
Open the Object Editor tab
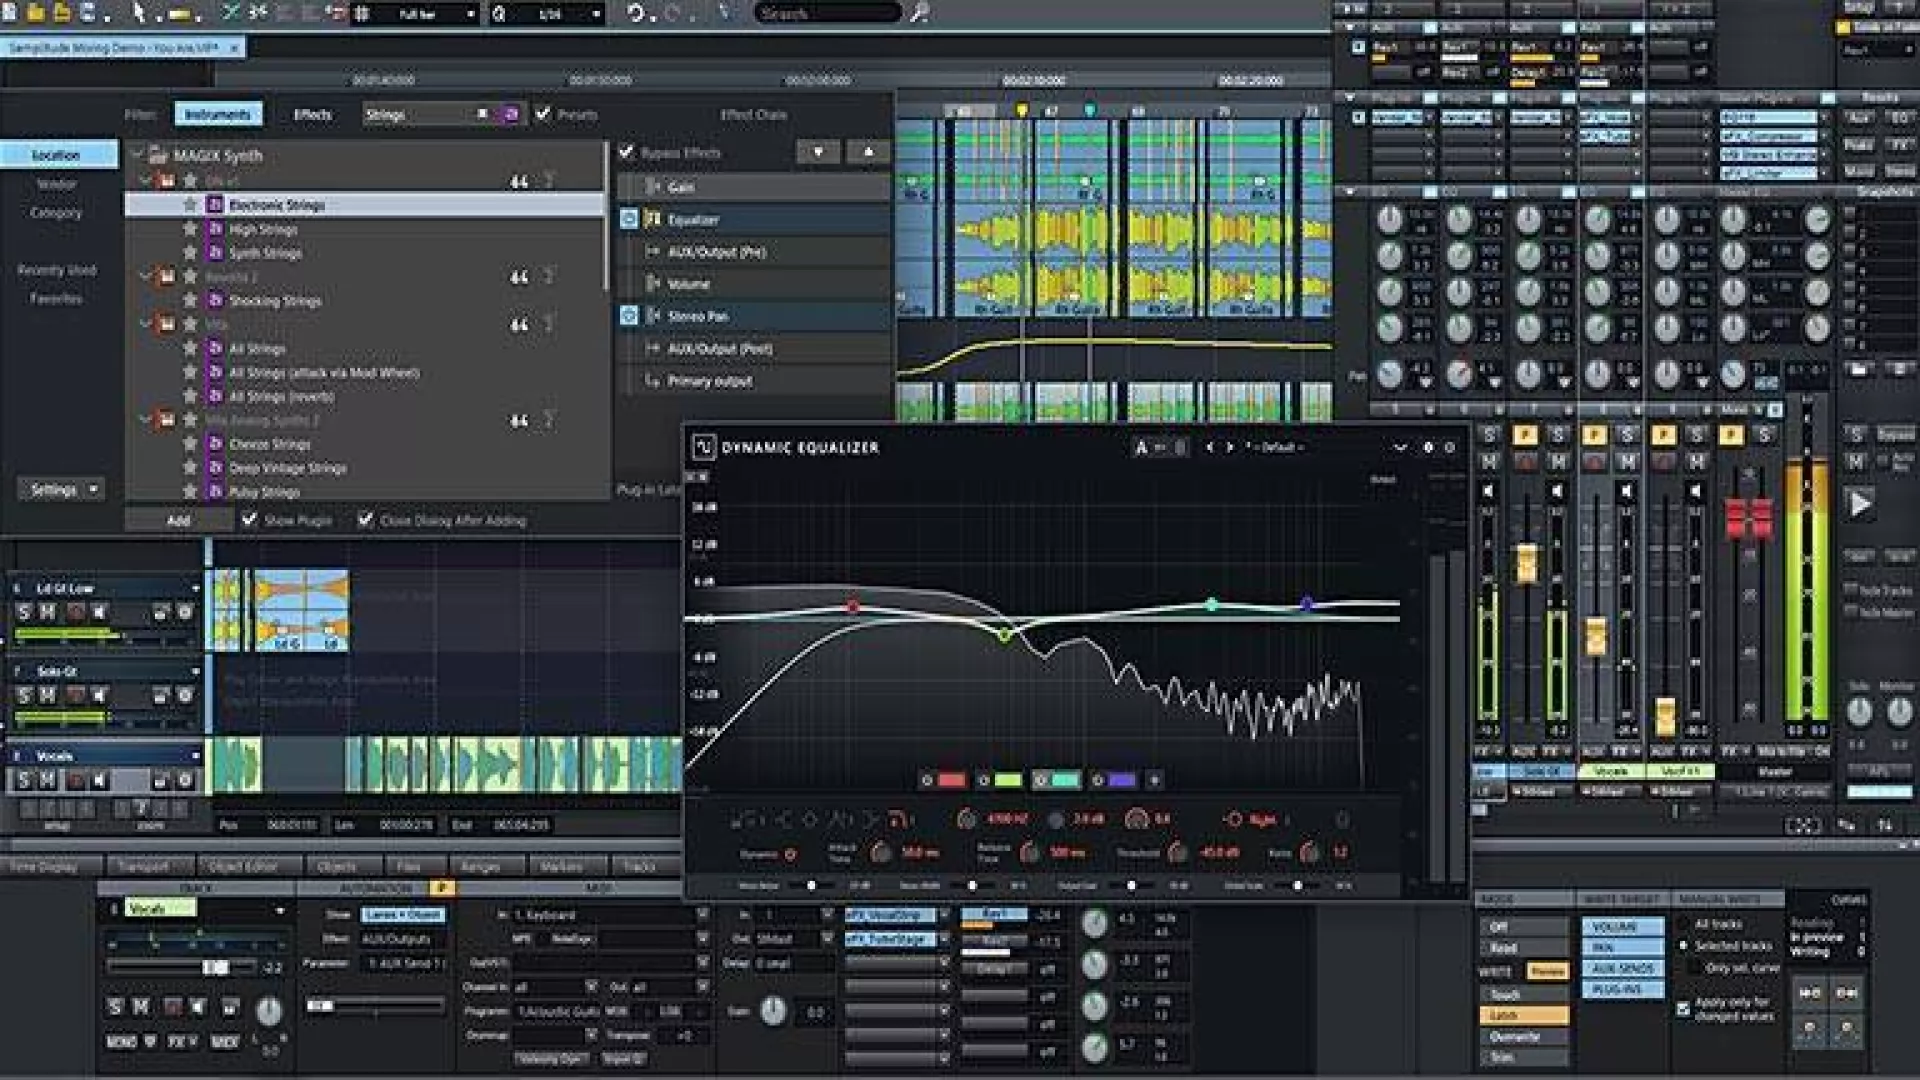243,866
